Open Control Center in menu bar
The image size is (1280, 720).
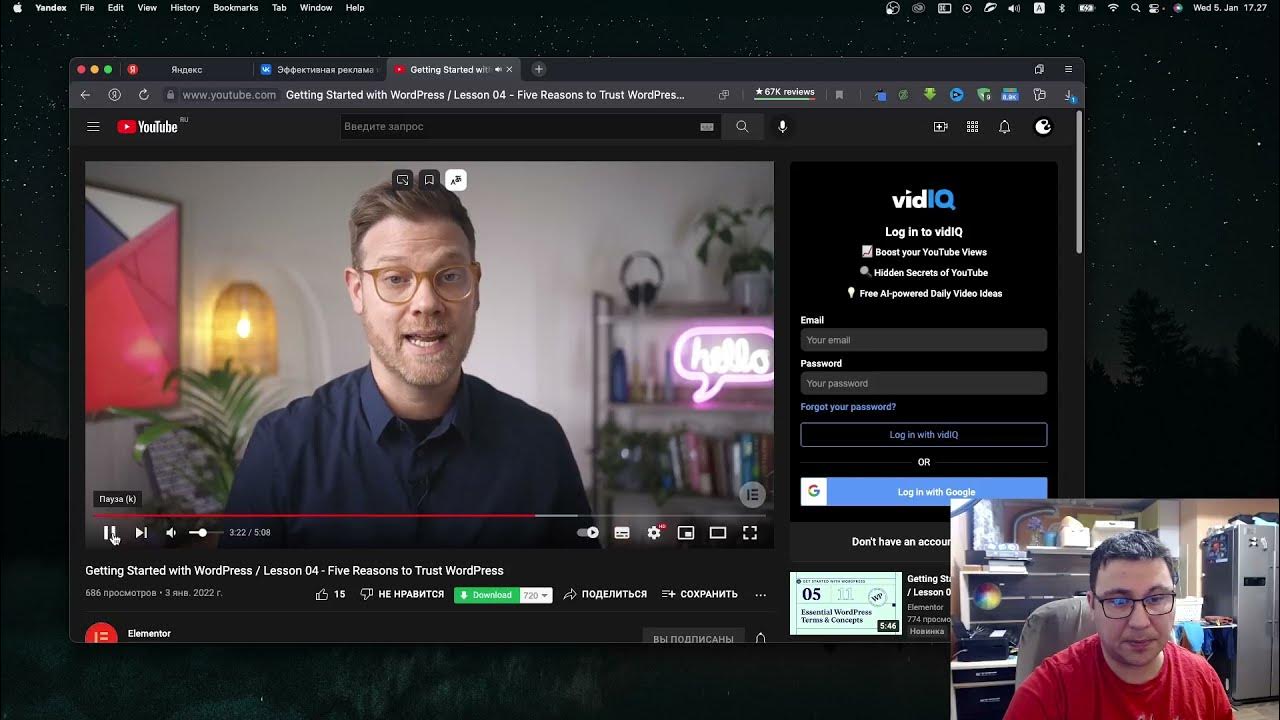pyautogui.click(x=1155, y=8)
